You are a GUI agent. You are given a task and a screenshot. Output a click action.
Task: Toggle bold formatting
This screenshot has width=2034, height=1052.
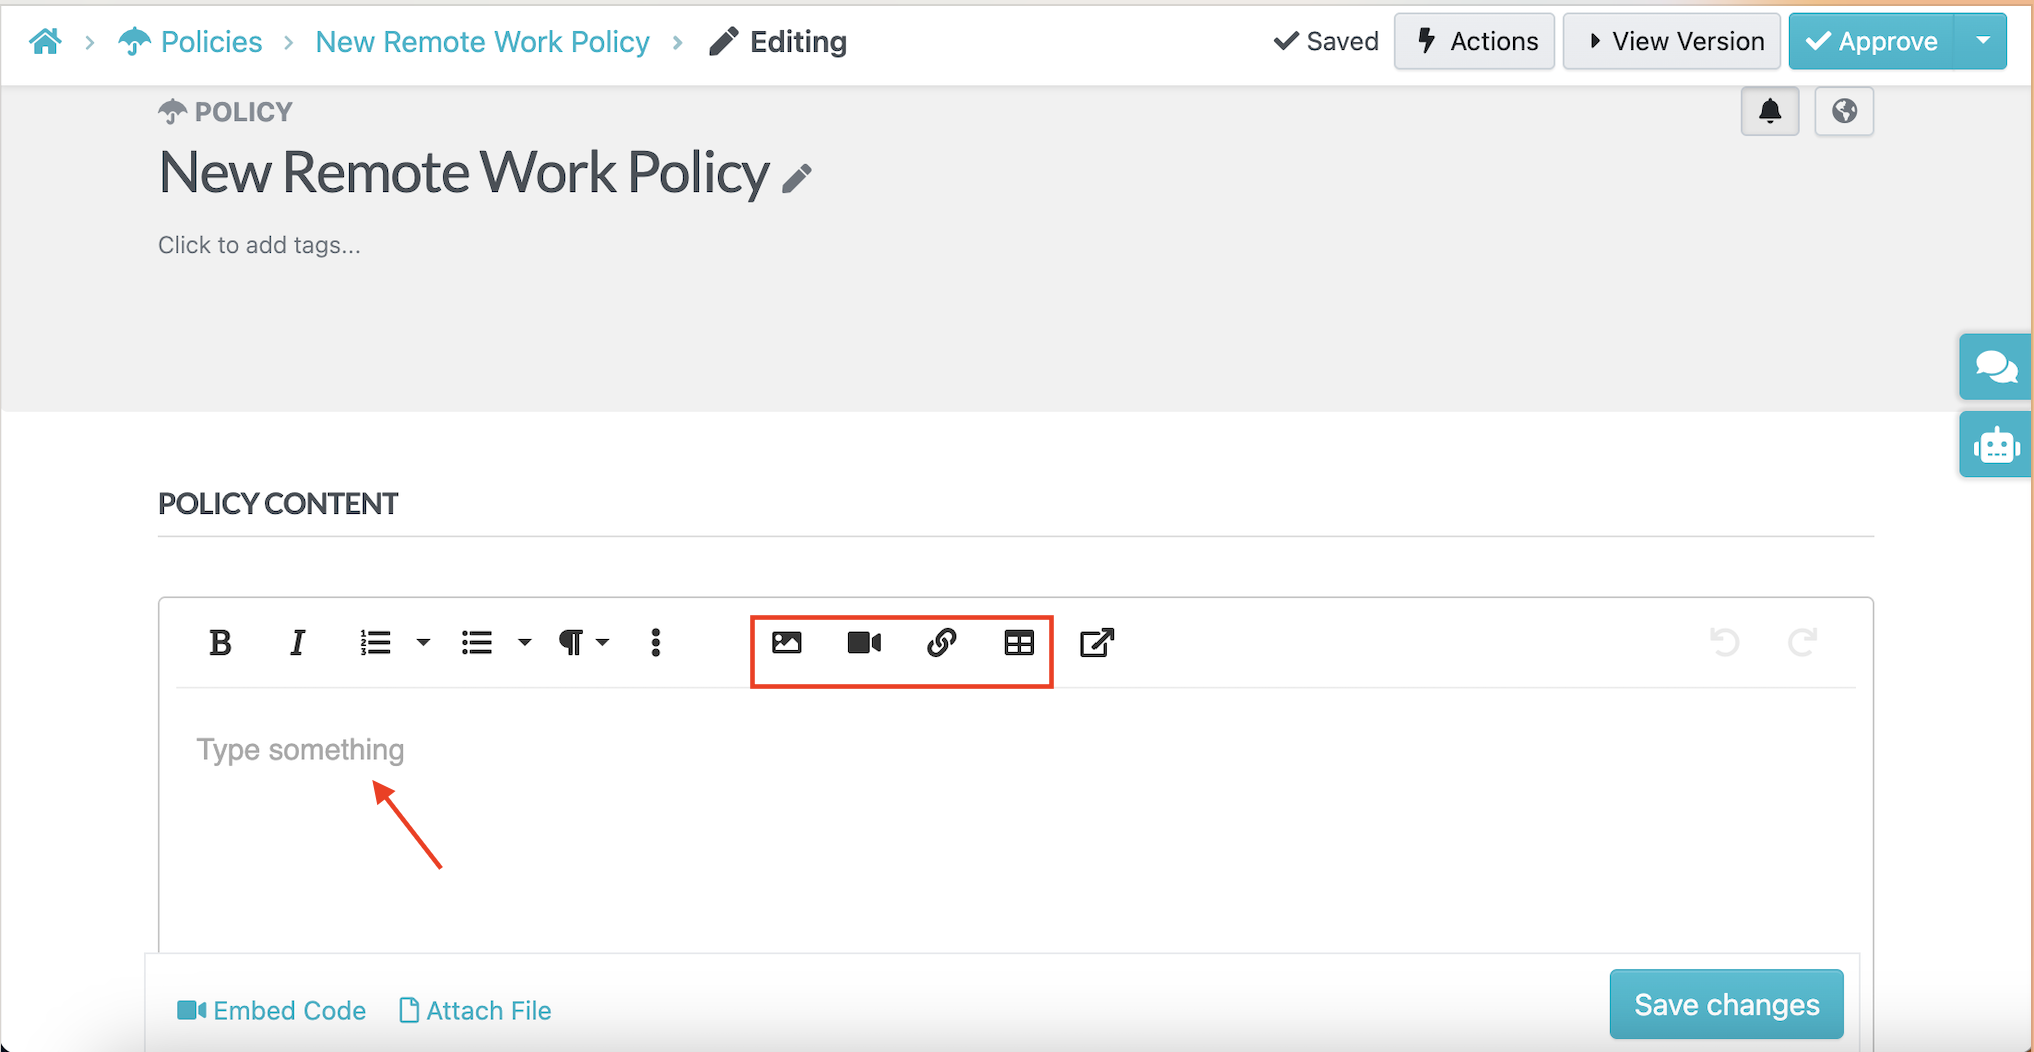[x=221, y=643]
